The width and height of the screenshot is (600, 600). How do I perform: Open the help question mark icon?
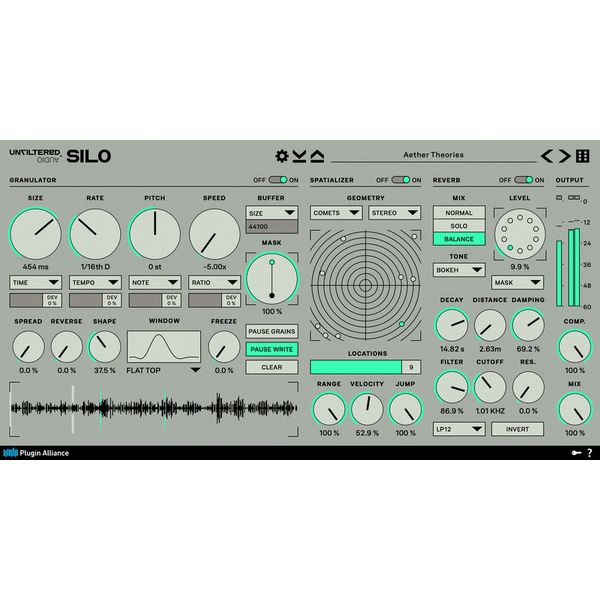(588, 453)
